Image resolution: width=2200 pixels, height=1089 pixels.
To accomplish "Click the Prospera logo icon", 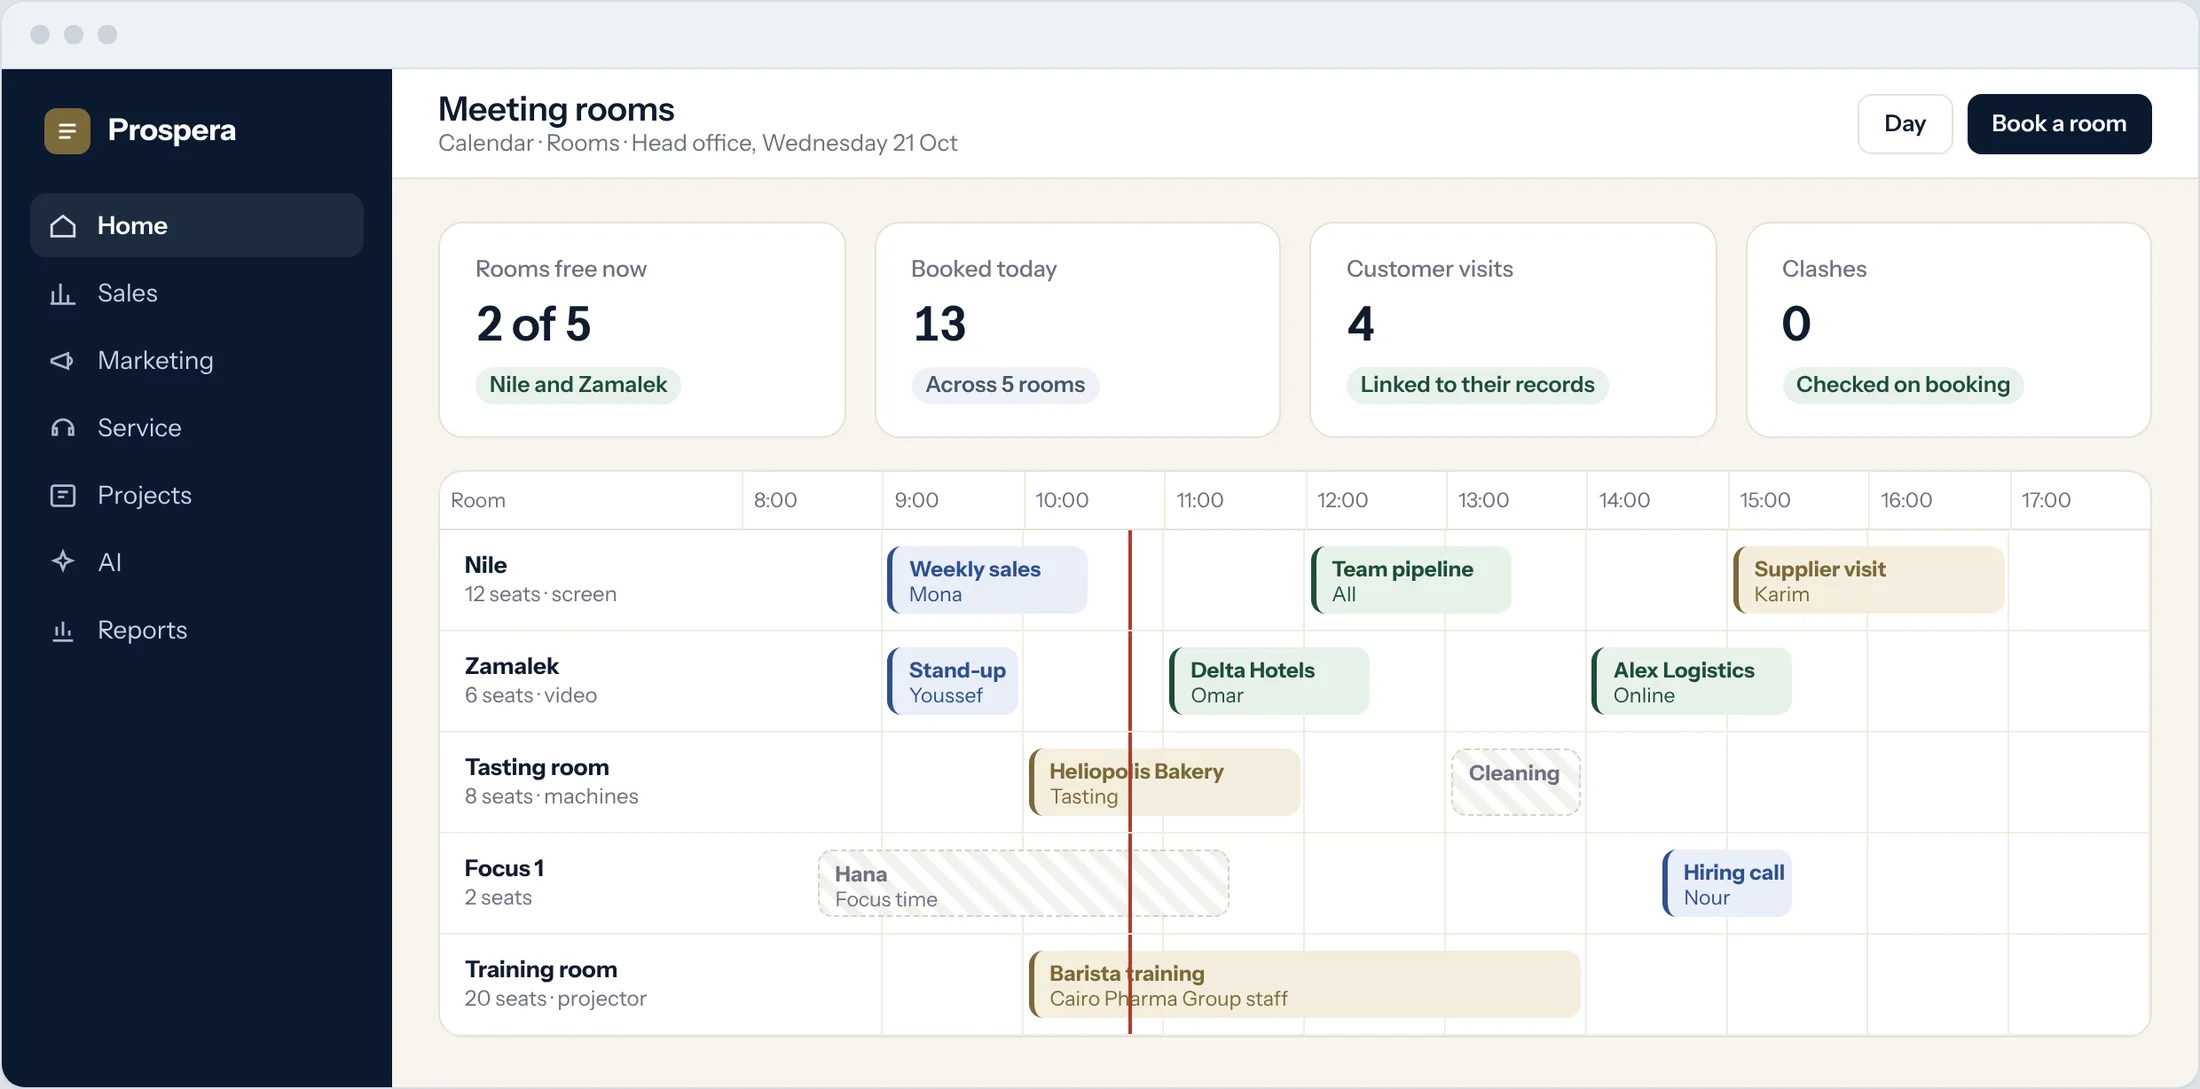I will point(67,131).
